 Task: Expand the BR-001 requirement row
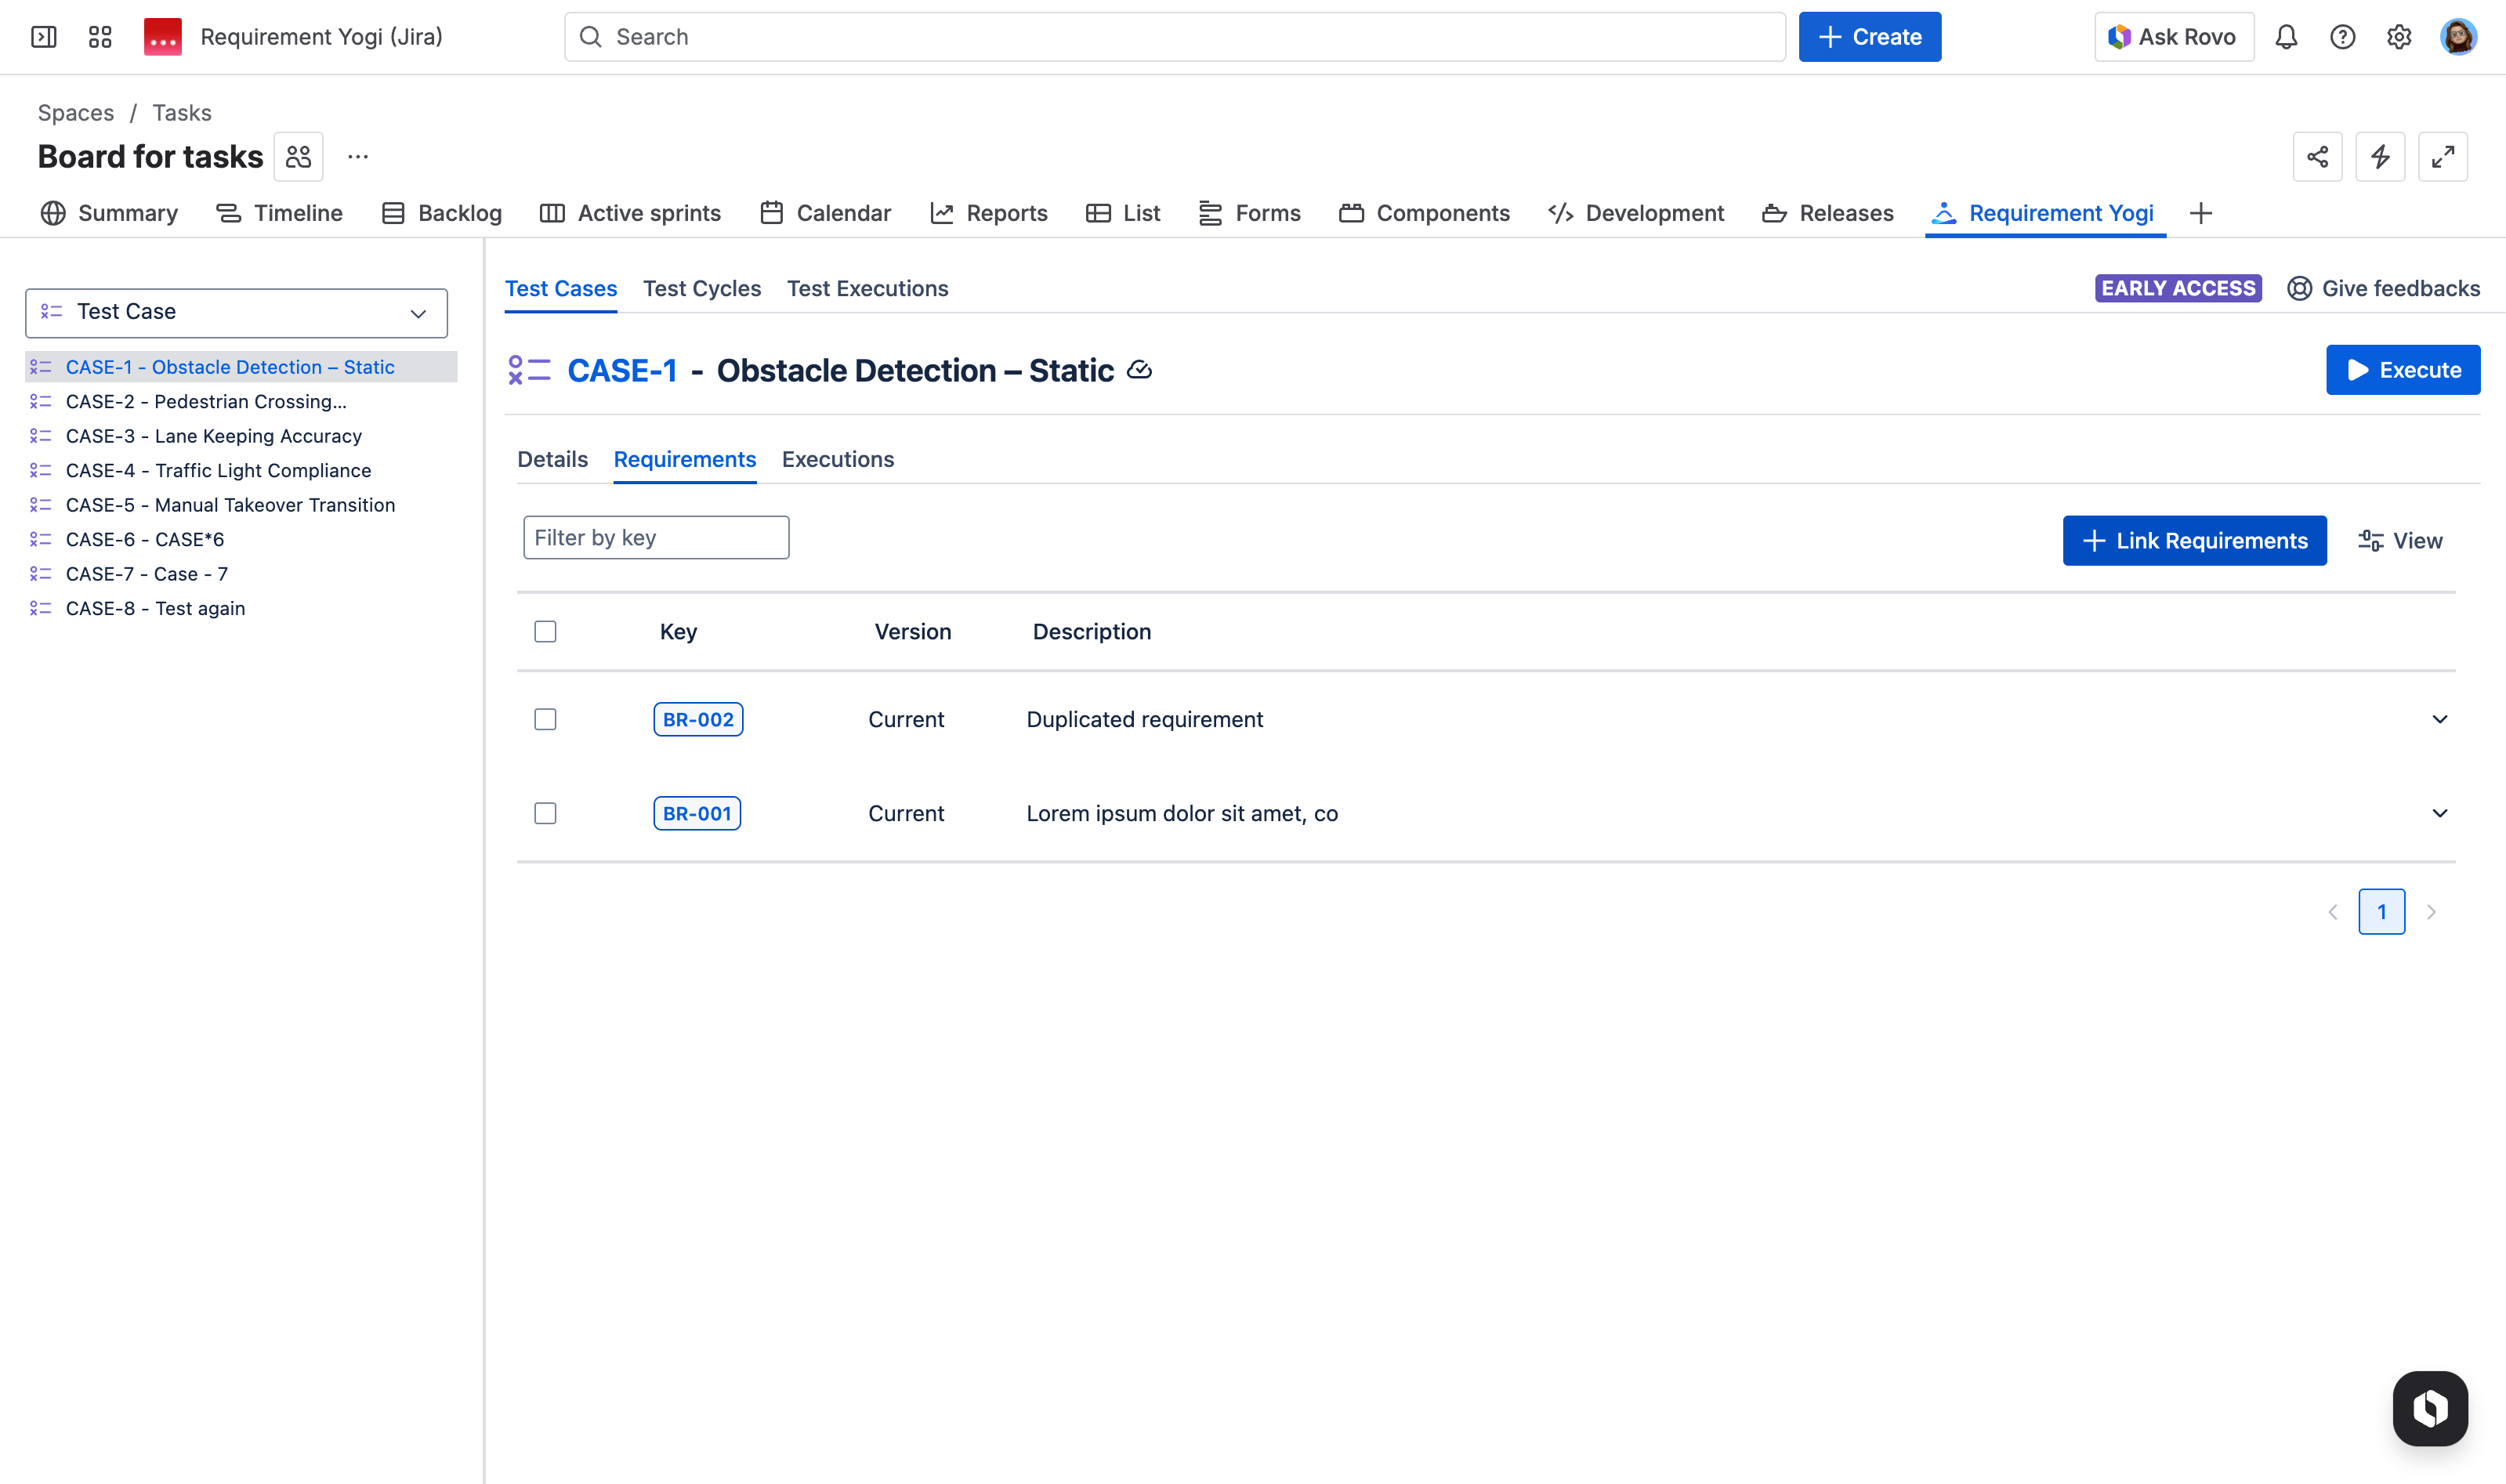(2439, 813)
